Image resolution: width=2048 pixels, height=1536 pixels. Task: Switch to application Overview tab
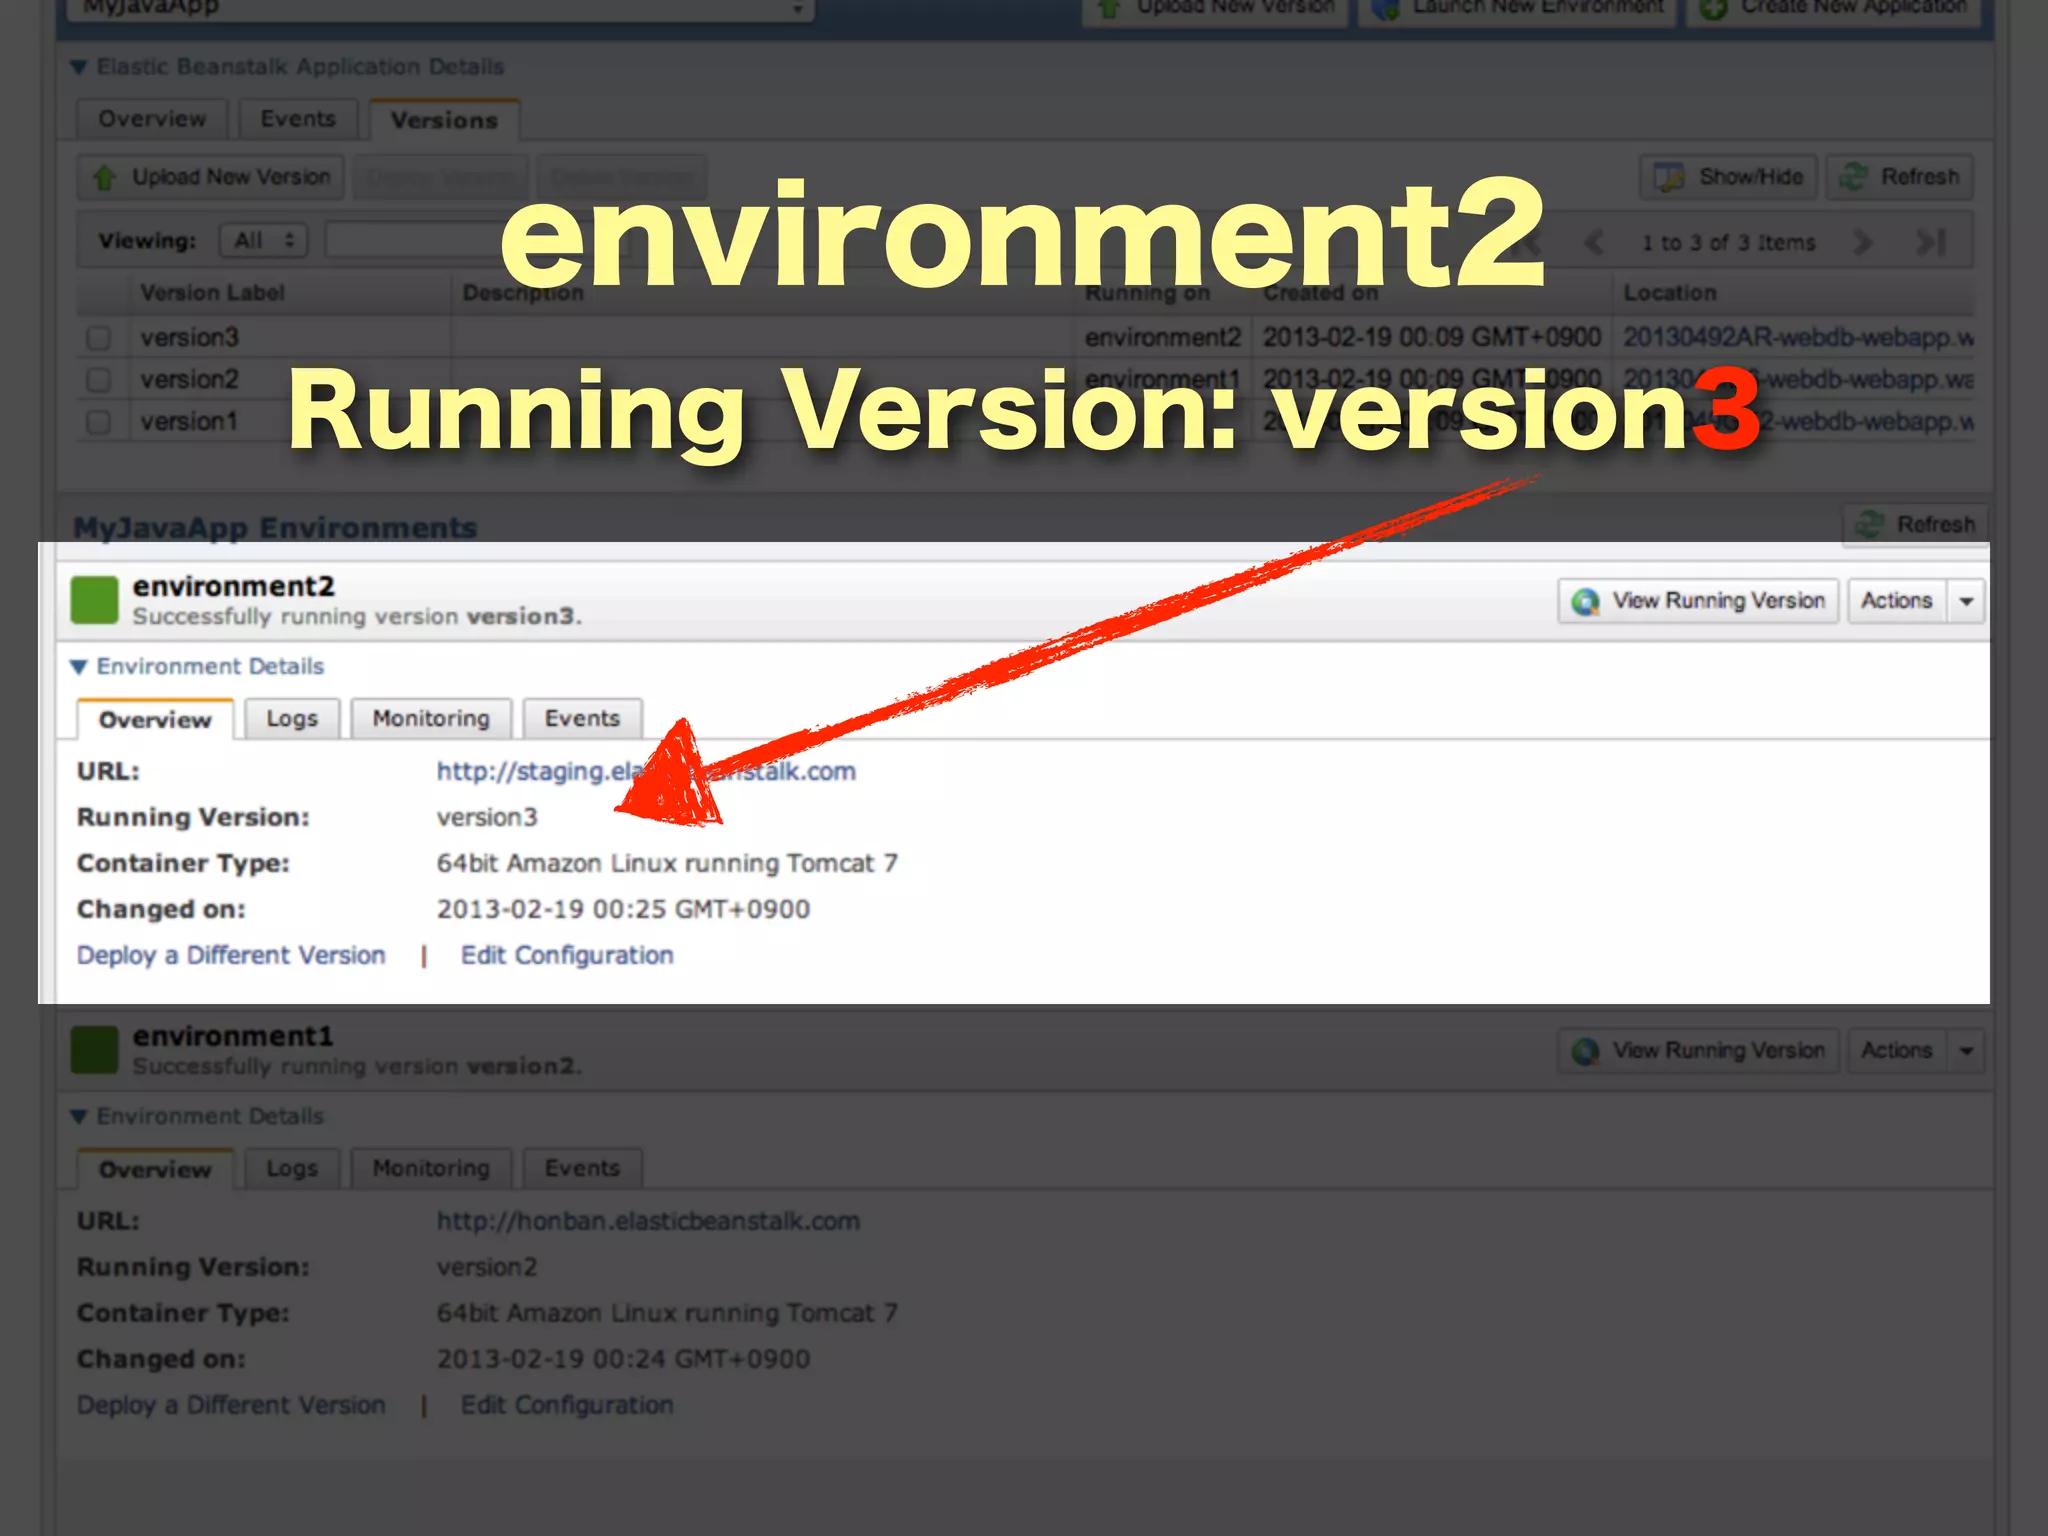coord(152,119)
